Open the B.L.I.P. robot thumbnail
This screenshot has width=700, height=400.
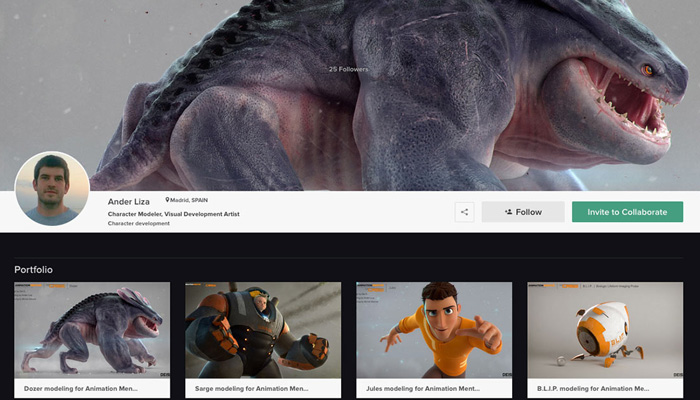point(605,330)
